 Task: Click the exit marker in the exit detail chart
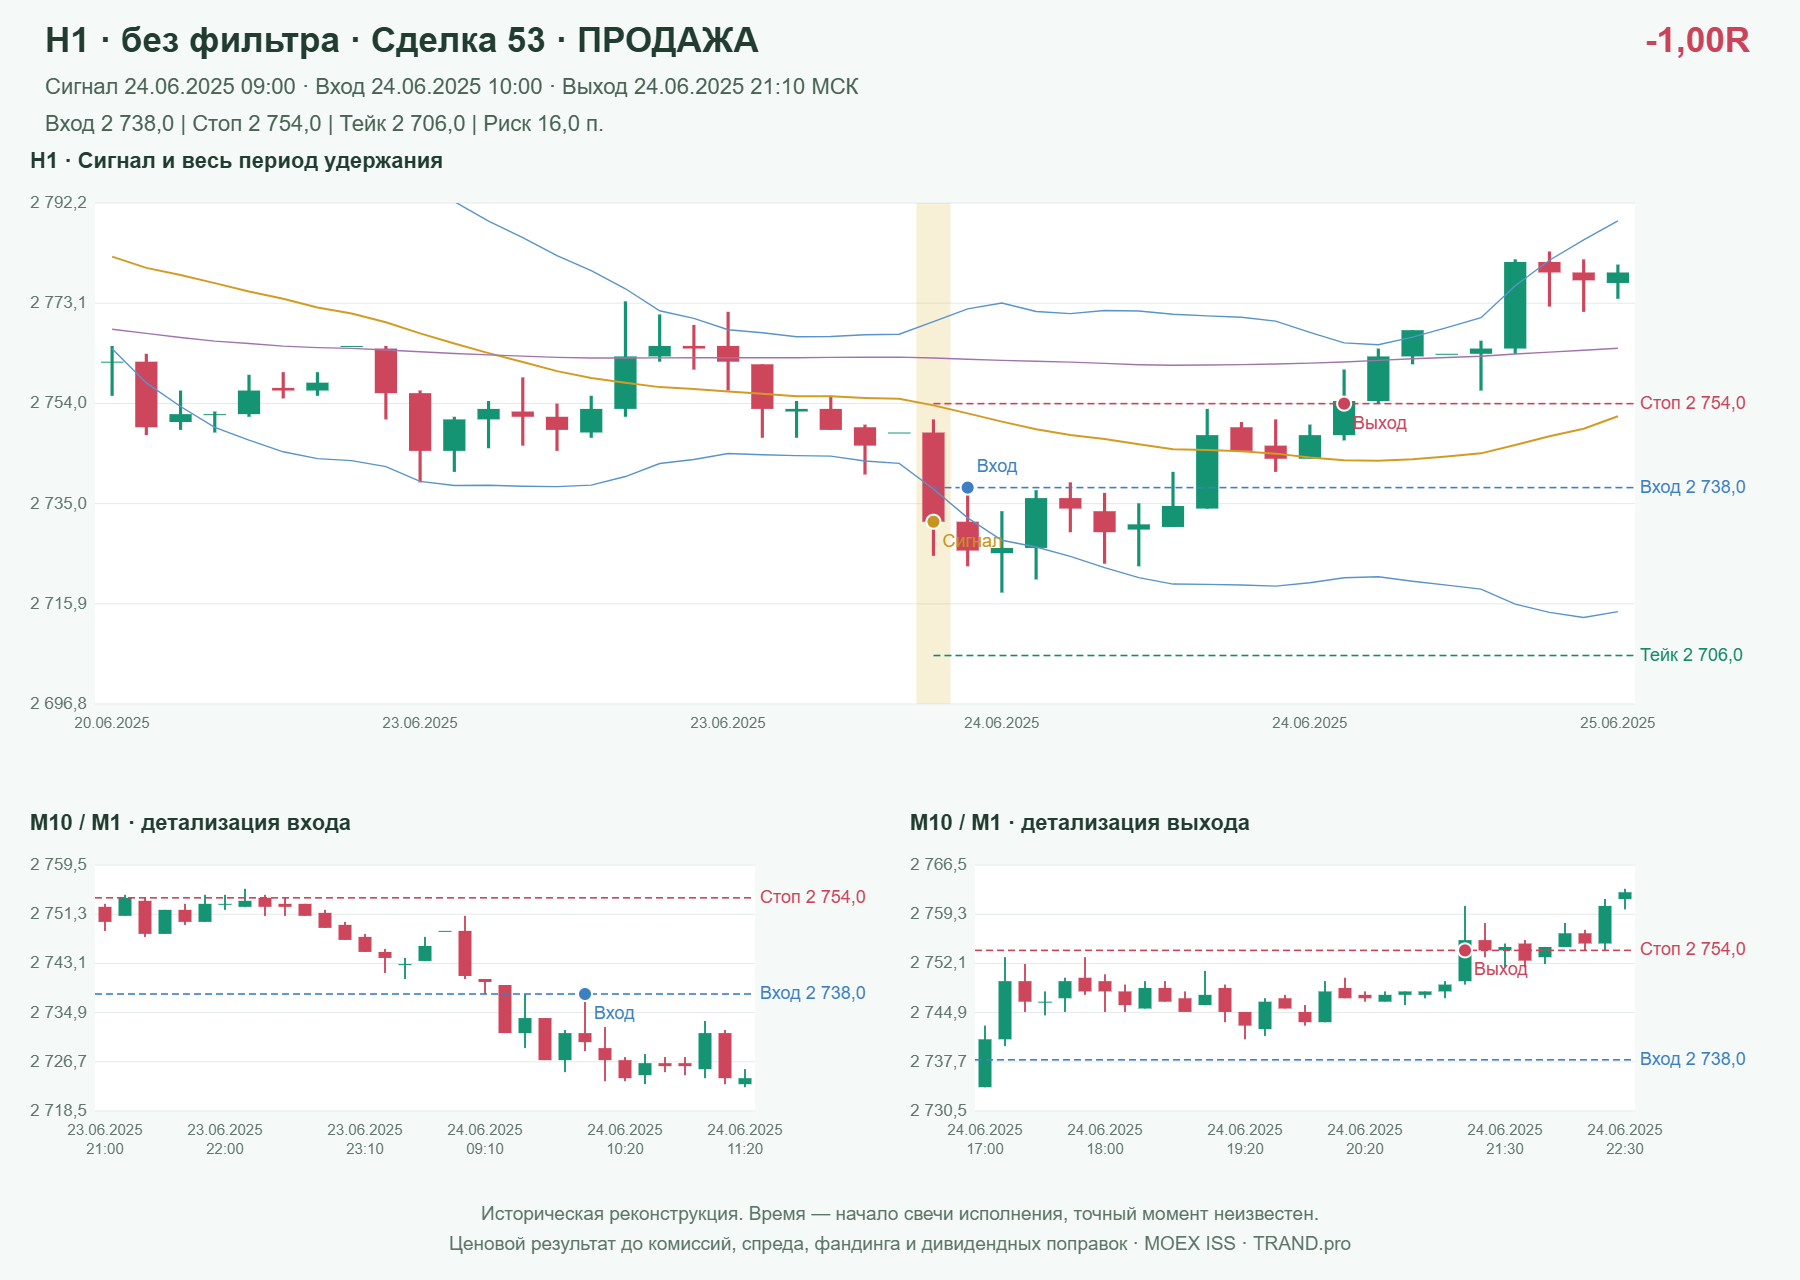click(1465, 950)
